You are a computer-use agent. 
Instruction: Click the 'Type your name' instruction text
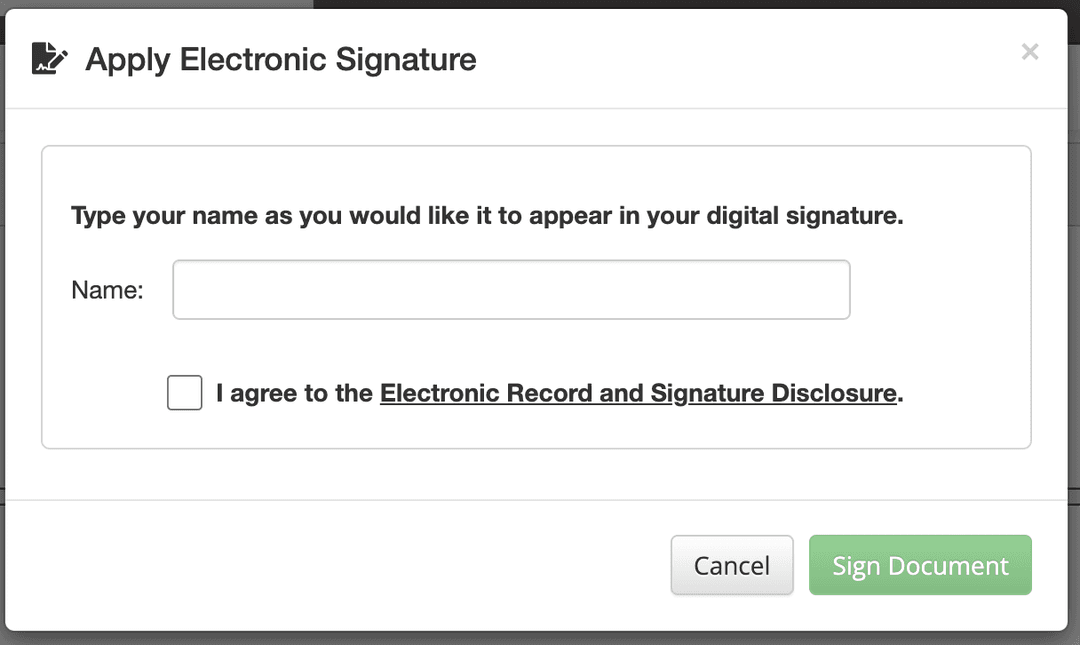point(487,216)
